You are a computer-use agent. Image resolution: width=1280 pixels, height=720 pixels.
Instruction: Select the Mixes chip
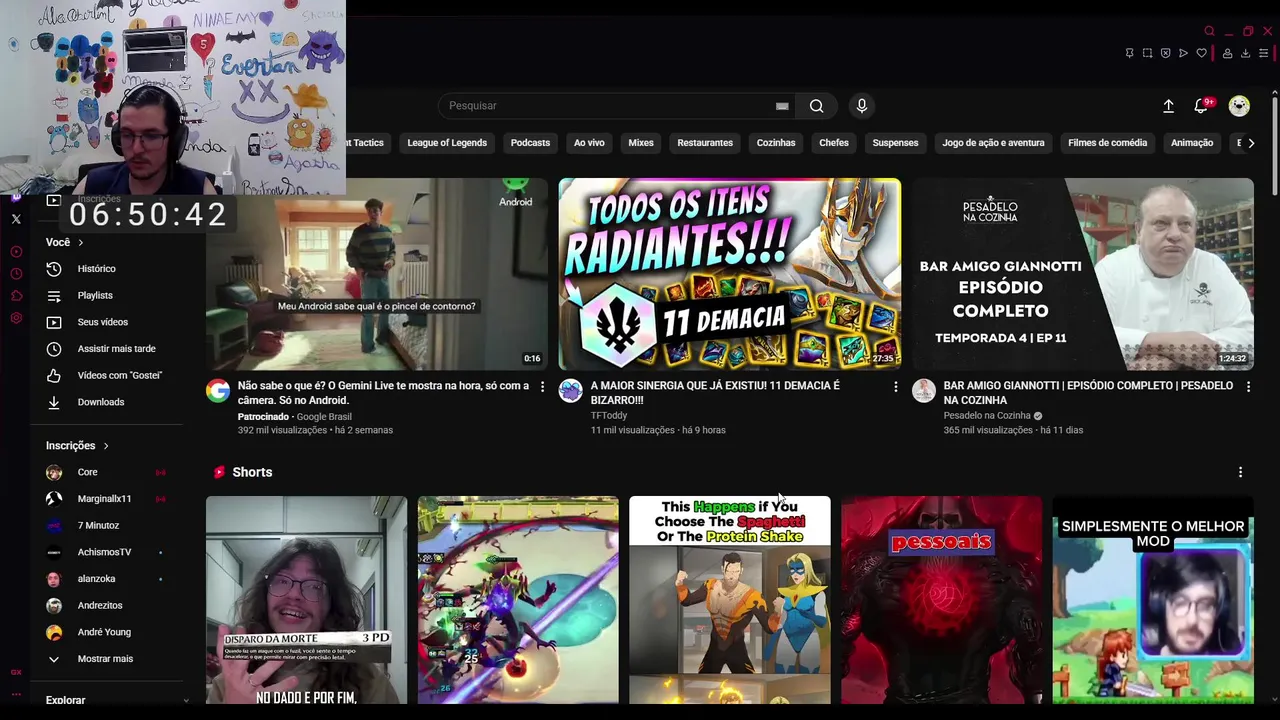click(641, 143)
